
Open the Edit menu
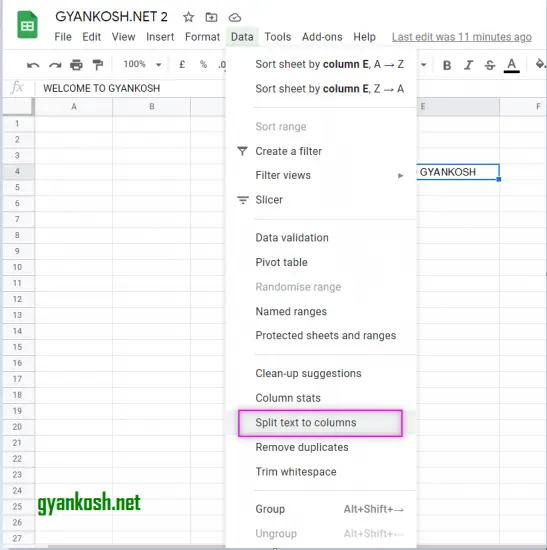[92, 37]
